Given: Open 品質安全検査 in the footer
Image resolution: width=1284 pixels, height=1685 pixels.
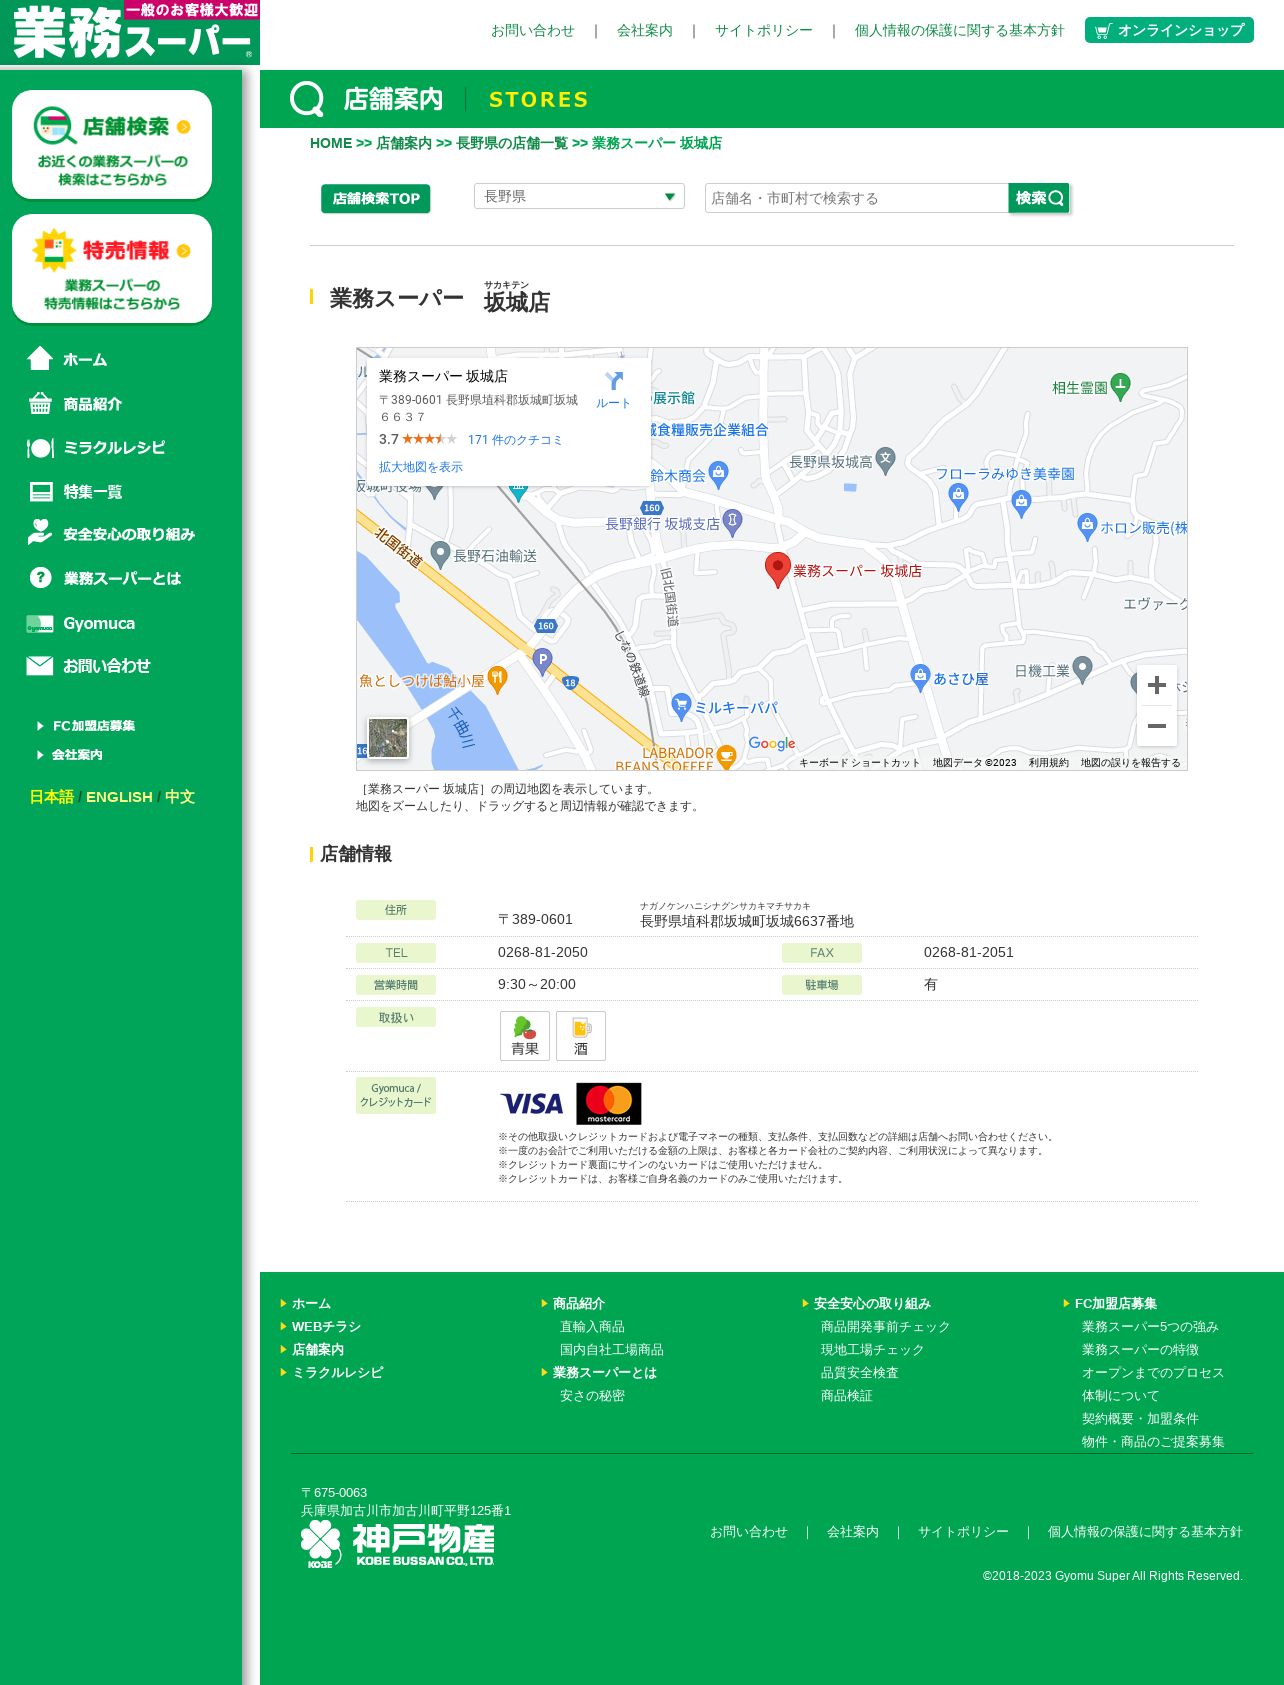Looking at the screenshot, I should (x=859, y=1372).
